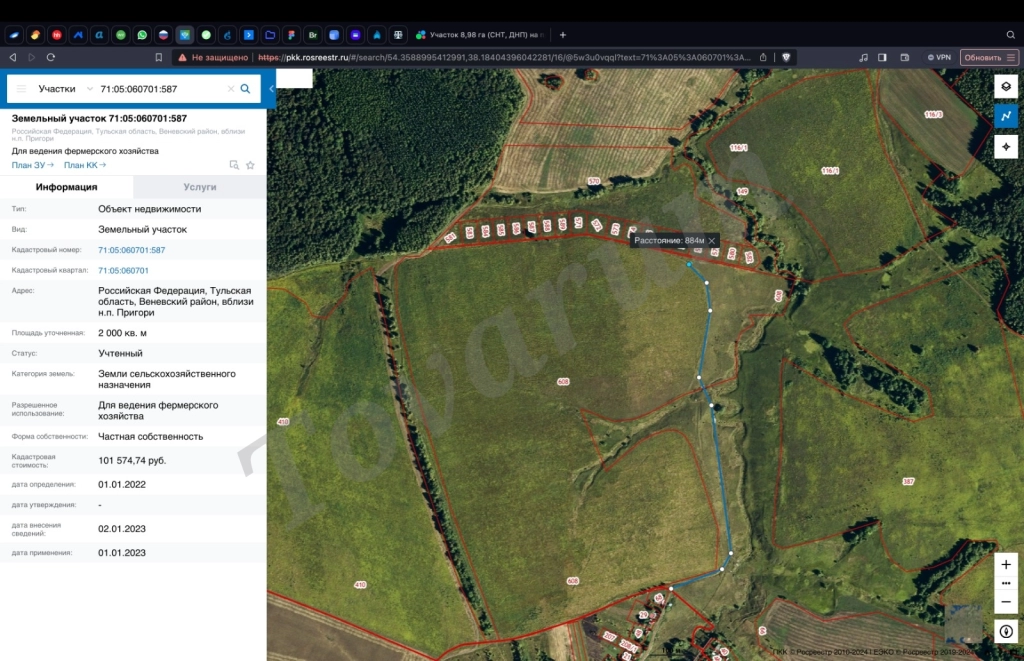
Task: Select the Информация tab
Action: tap(67, 187)
